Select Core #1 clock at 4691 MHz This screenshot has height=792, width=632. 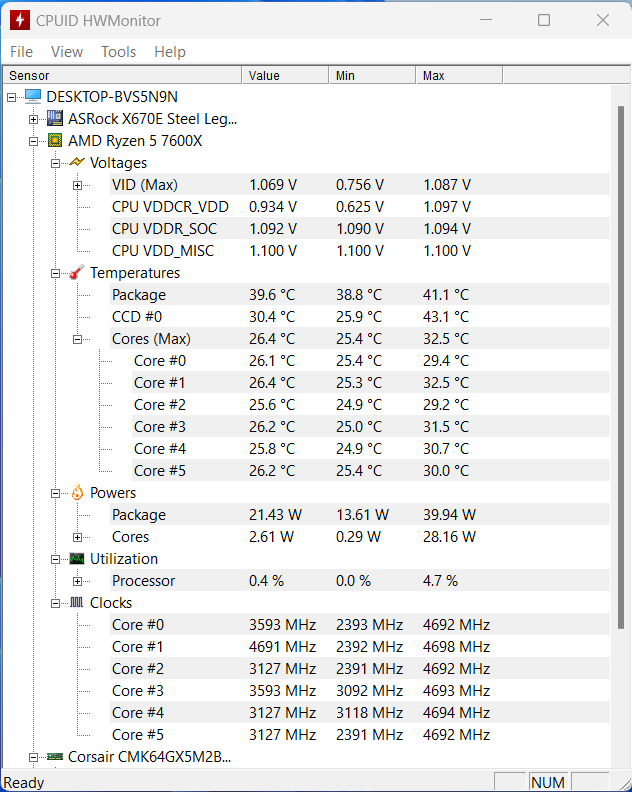(360, 647)
